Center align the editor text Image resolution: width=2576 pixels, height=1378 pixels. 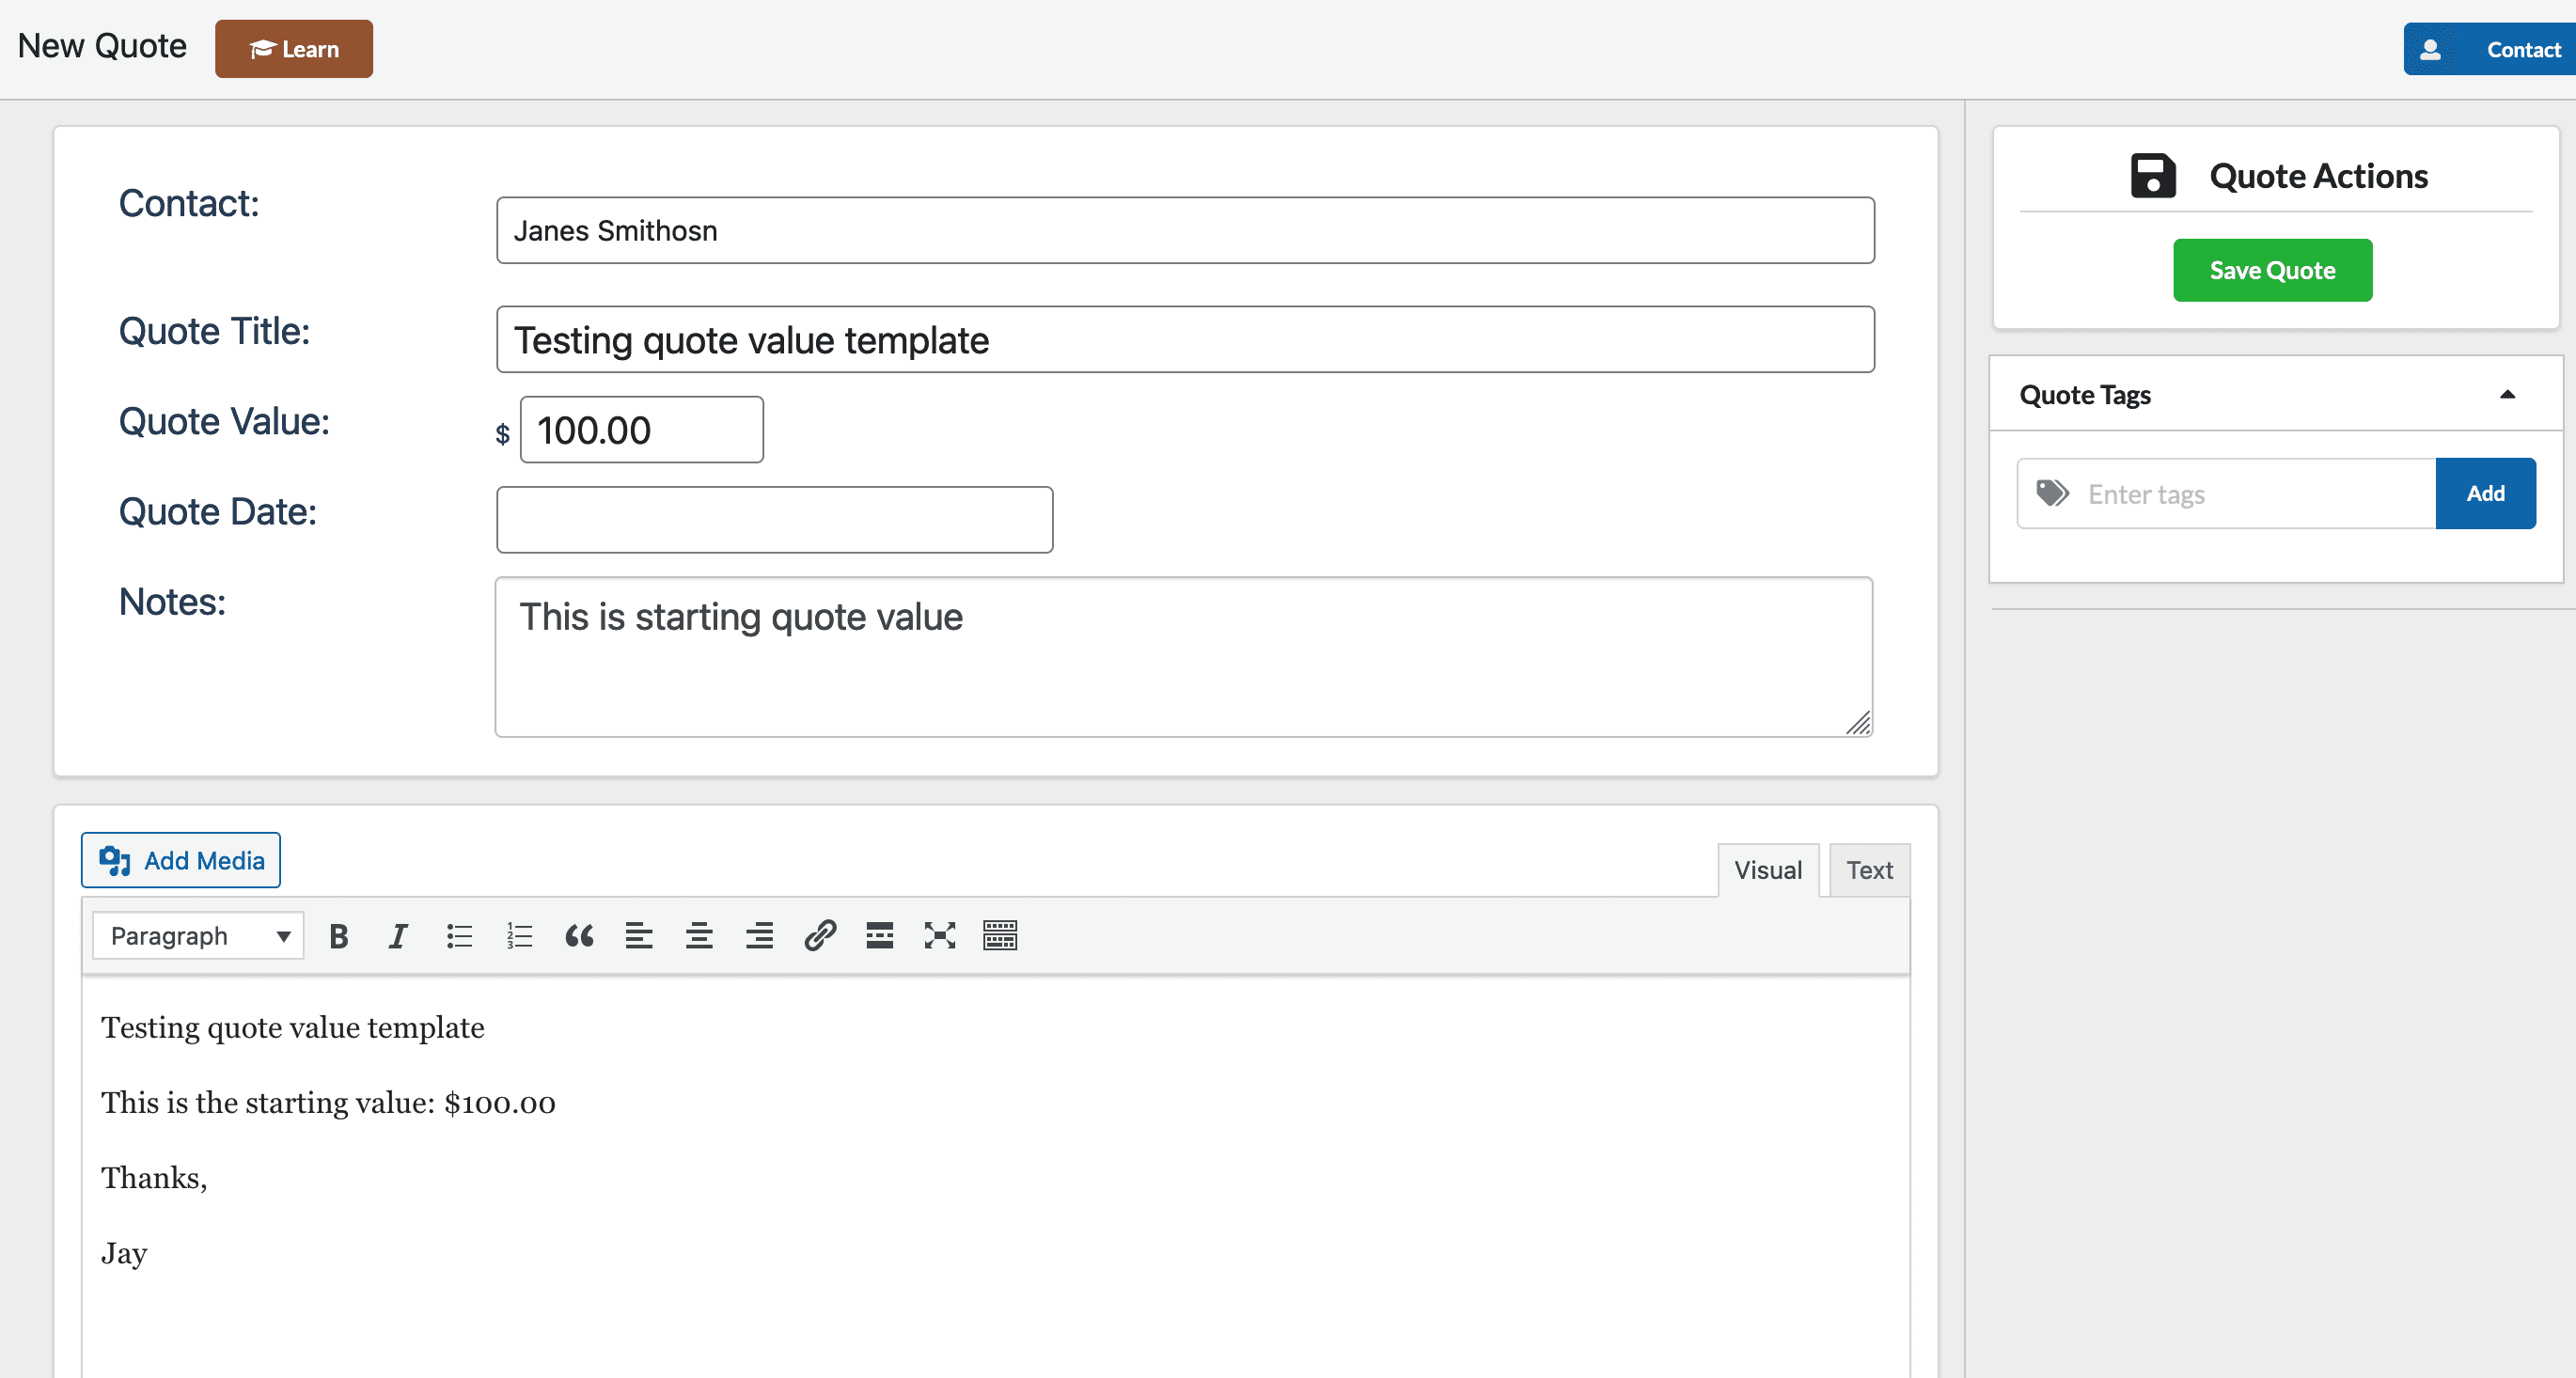coord(699,936)
